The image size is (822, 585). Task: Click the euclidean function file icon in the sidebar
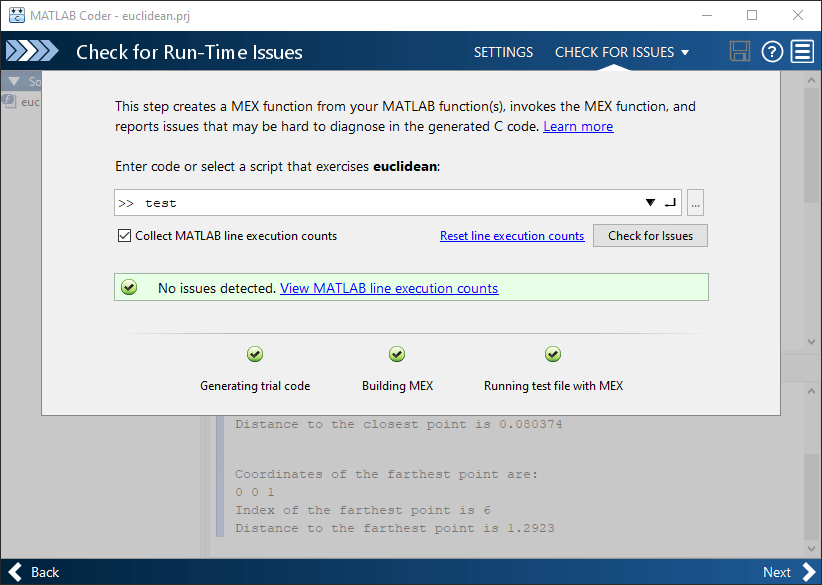(x=9, y=101)
